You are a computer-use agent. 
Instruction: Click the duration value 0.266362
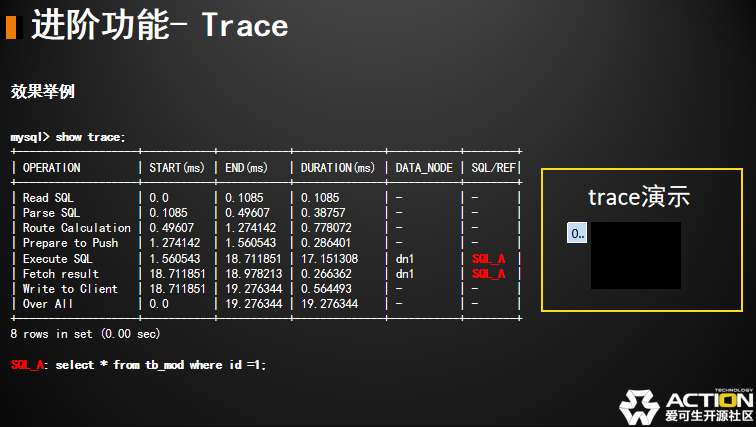click(326, 274)
